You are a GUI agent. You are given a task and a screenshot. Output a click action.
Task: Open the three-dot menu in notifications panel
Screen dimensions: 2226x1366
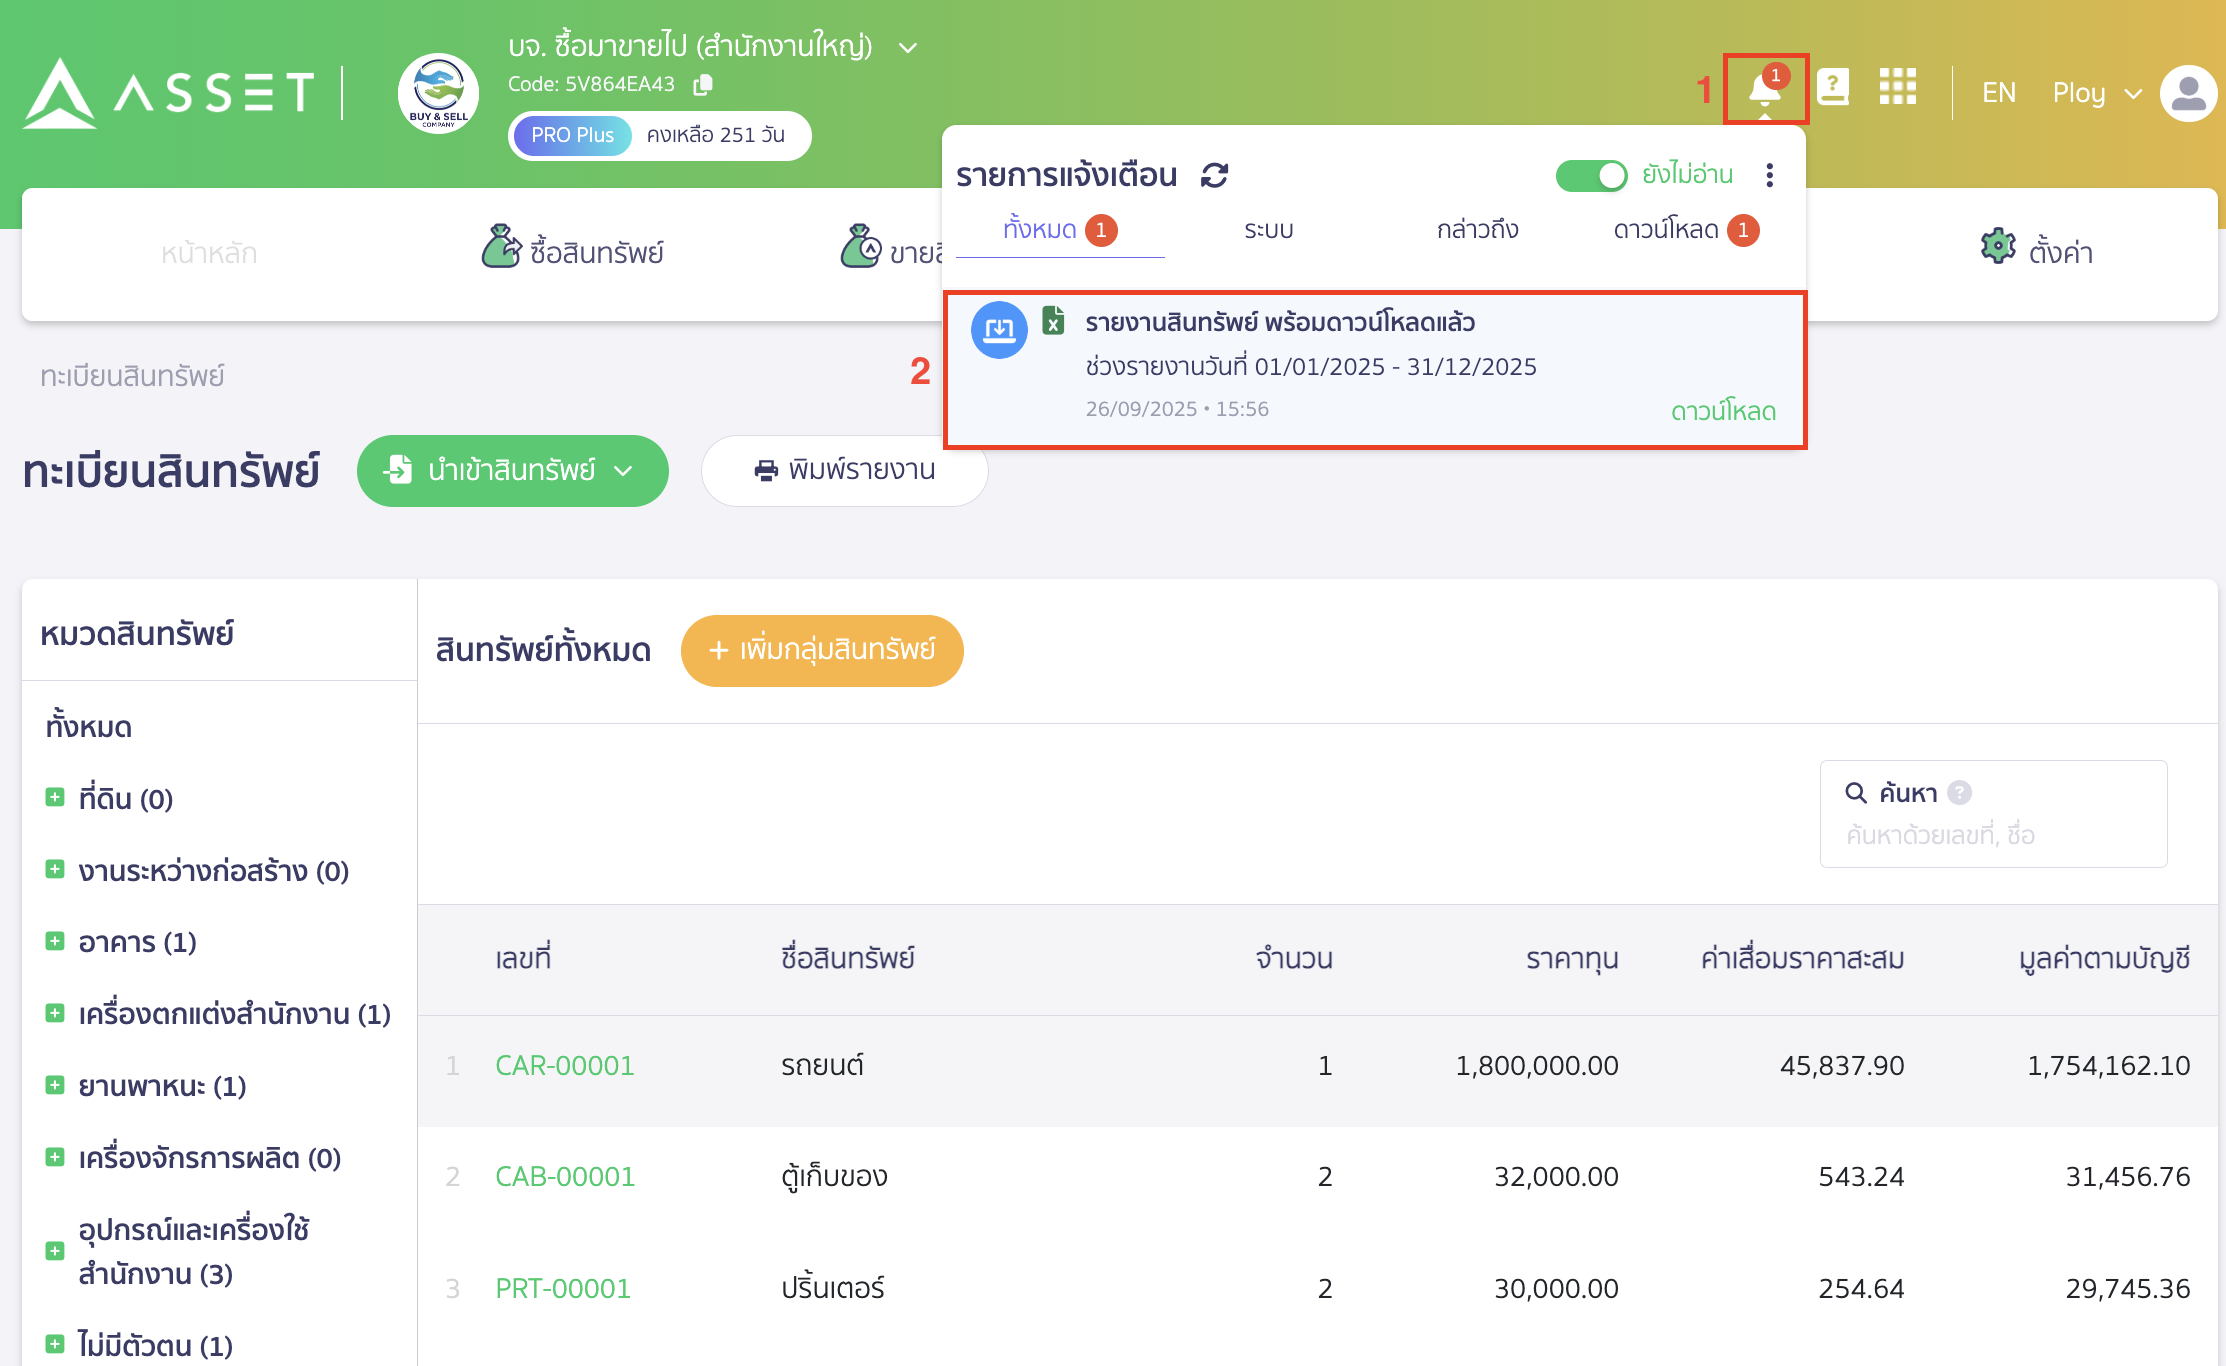pyautogui.click(x=1769, y=175)
